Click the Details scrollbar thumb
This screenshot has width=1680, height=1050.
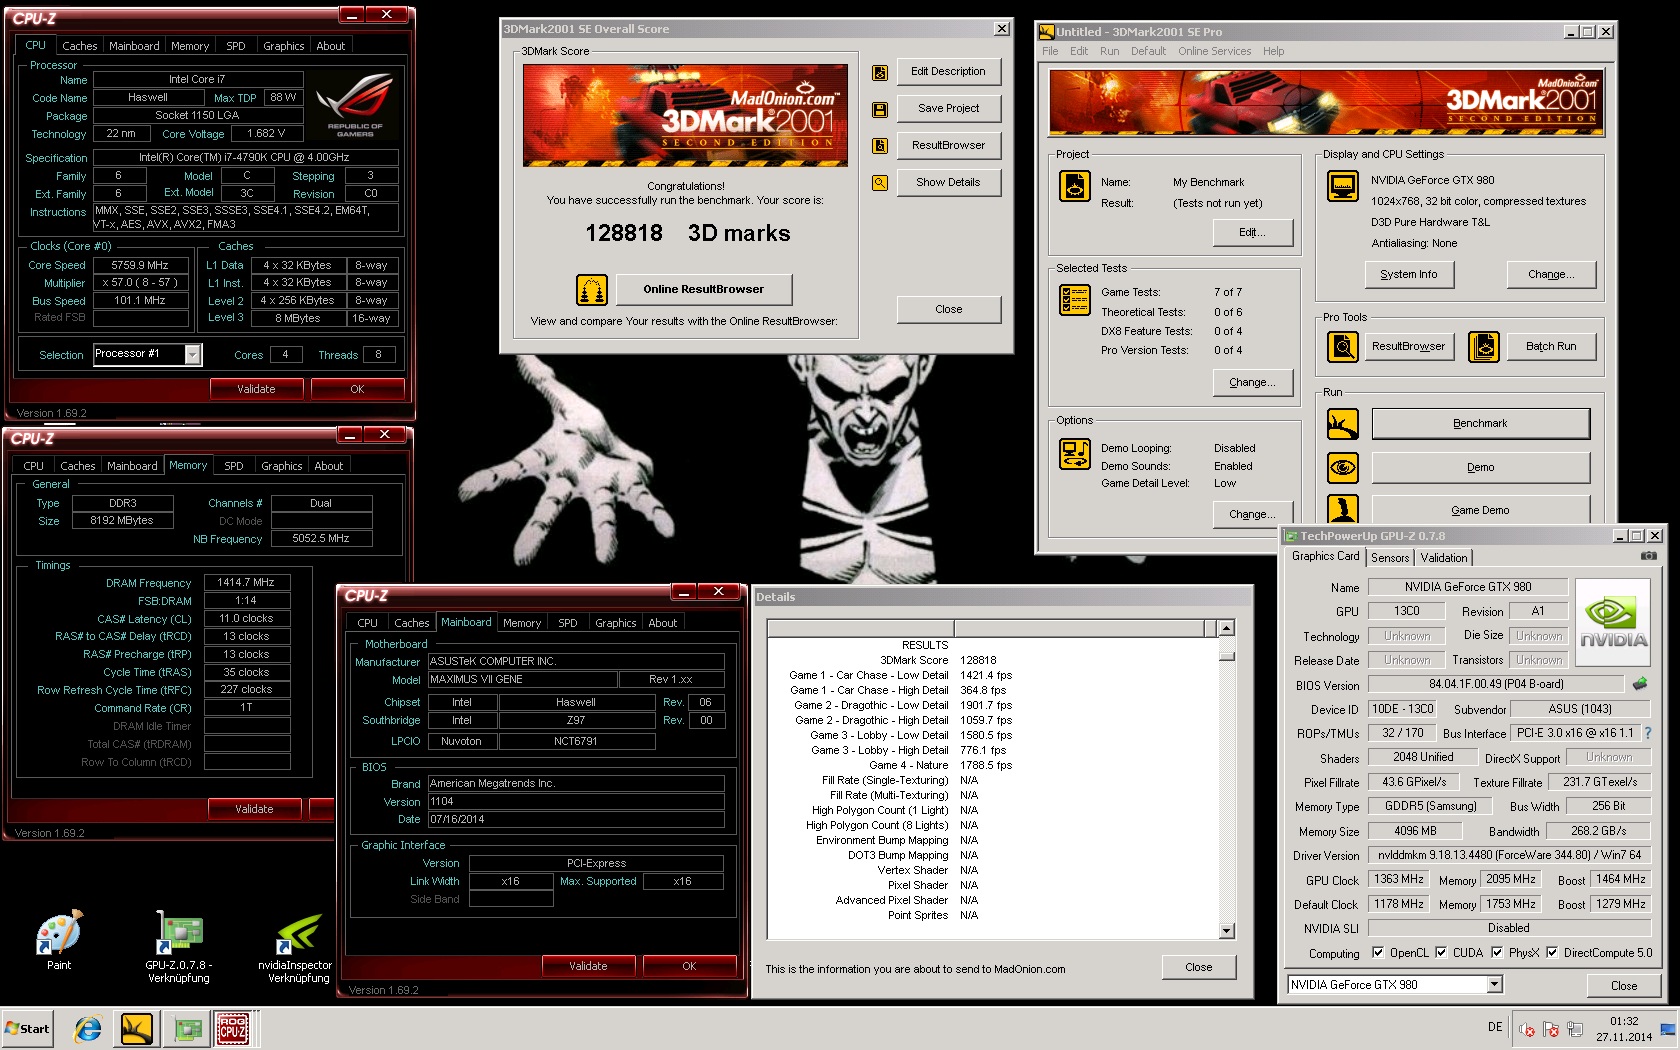tap(1227, 656)
